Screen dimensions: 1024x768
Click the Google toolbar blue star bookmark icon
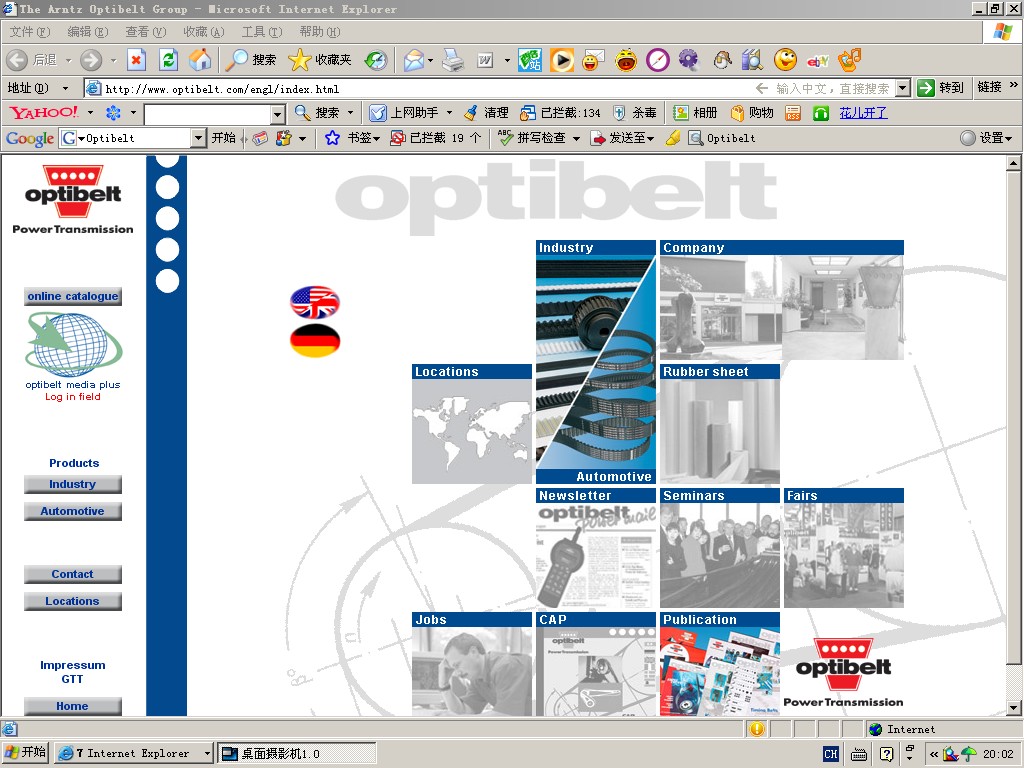[x=332, y=138]
